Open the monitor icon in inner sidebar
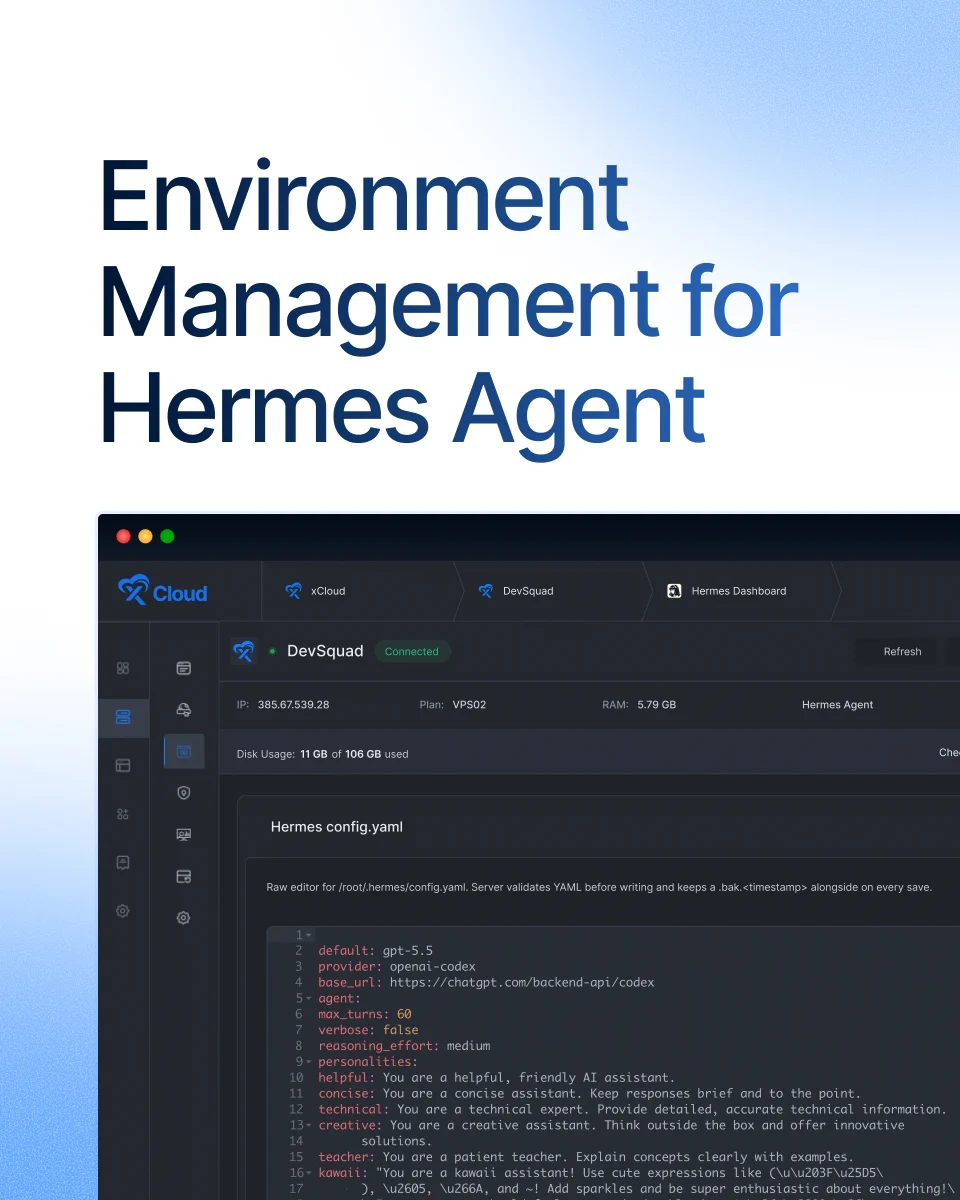 pyautogui.click(x=183, y=834)
